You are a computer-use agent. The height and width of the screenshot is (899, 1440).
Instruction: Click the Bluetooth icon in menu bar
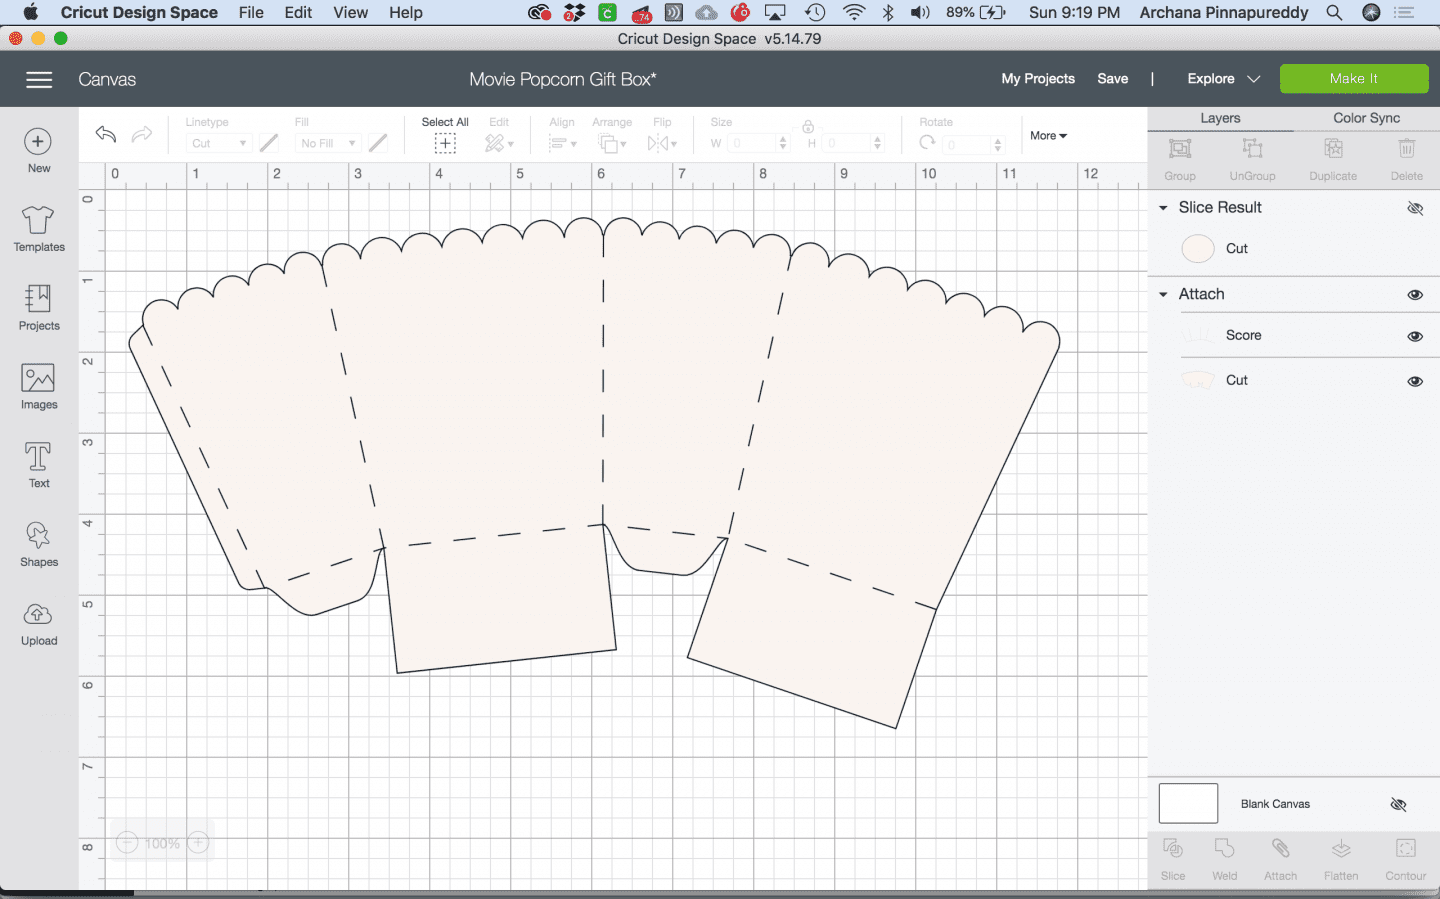point(888,12)
